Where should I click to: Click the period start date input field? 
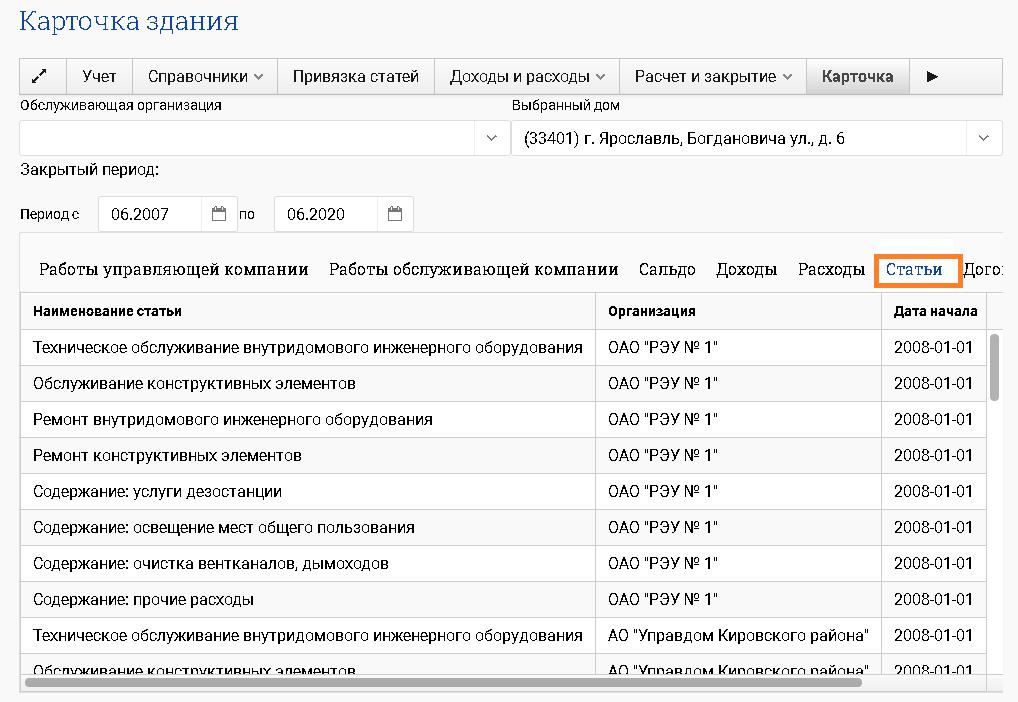point(150,214)
